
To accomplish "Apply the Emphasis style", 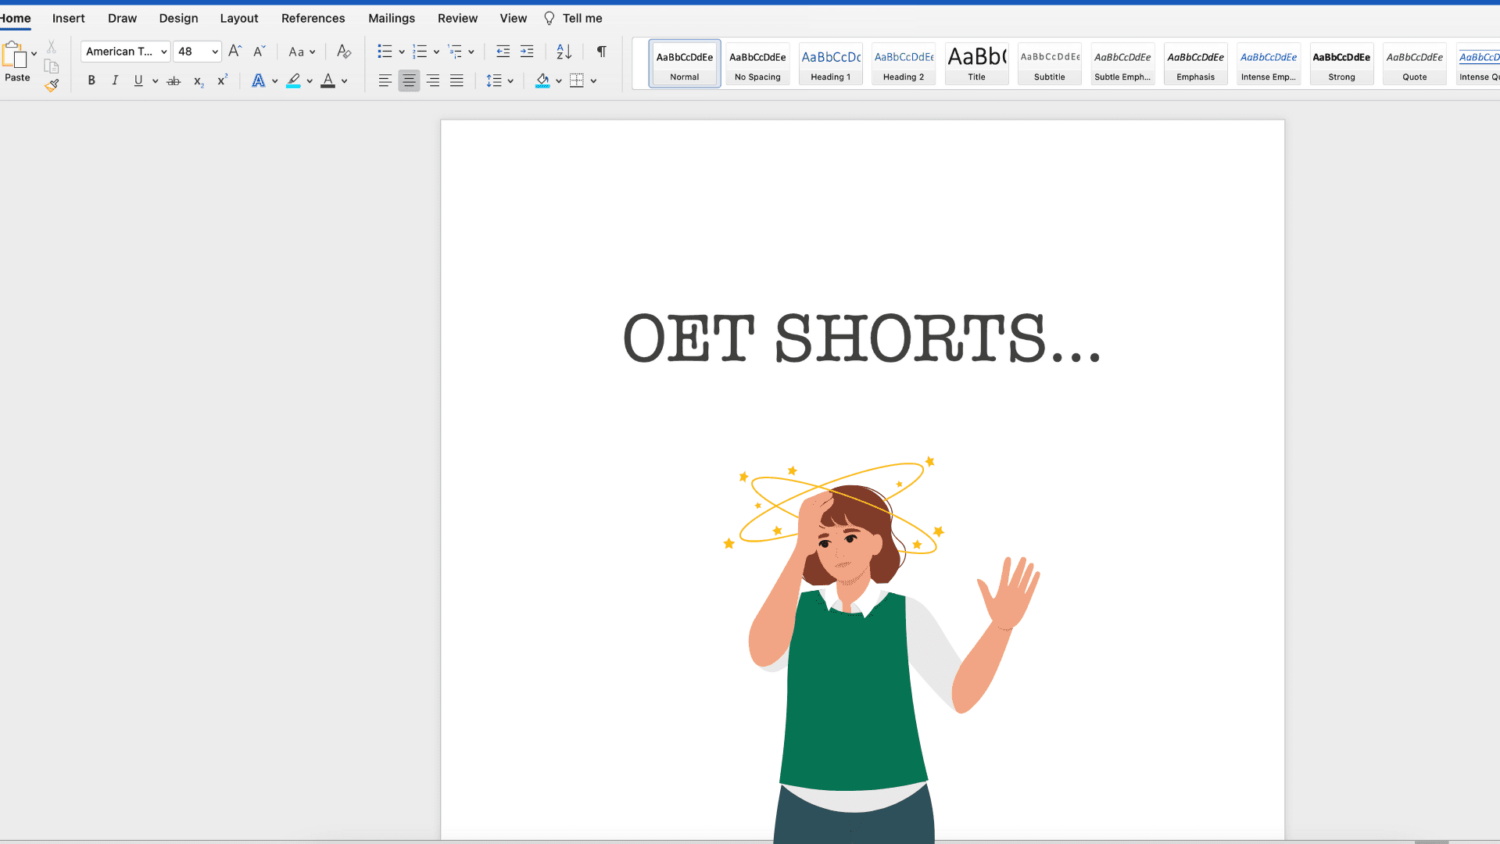I will pyautogui.click(x=1196, y=64).
